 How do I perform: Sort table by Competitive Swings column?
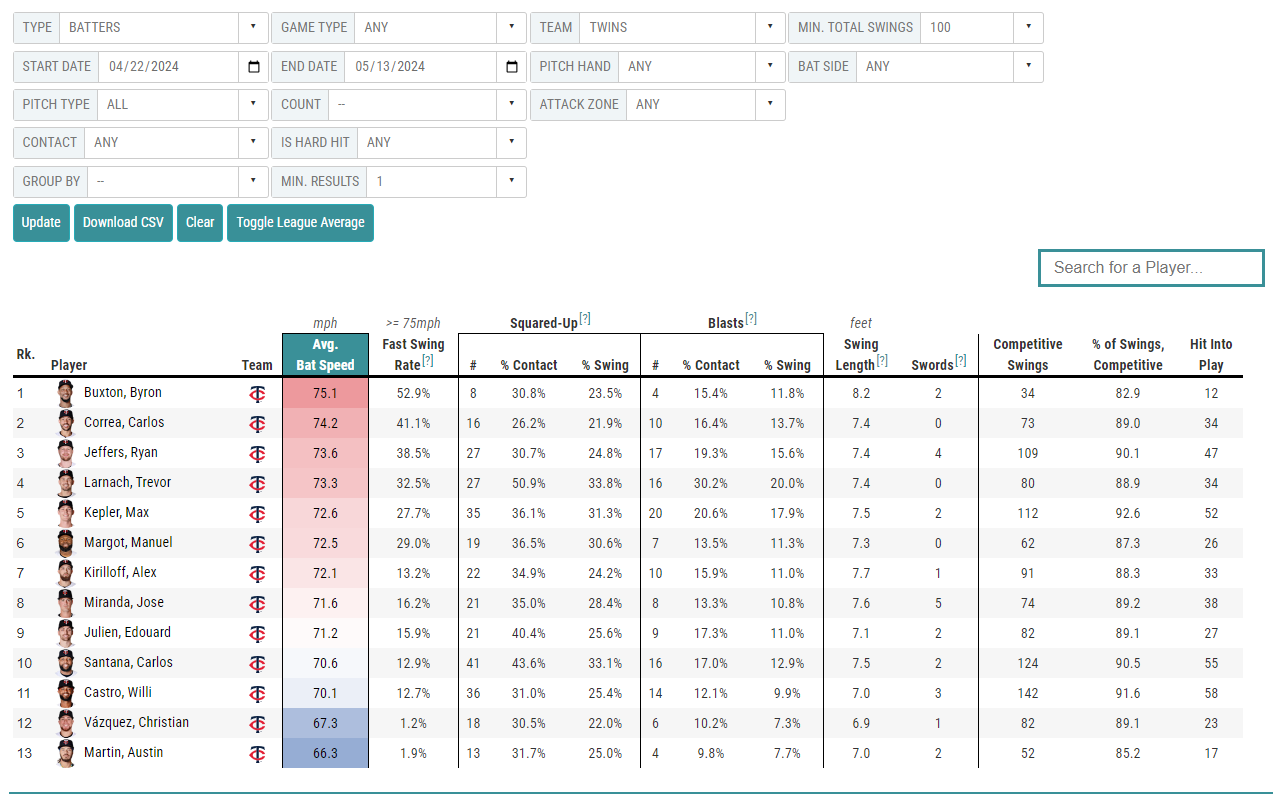click(1027, 355)
